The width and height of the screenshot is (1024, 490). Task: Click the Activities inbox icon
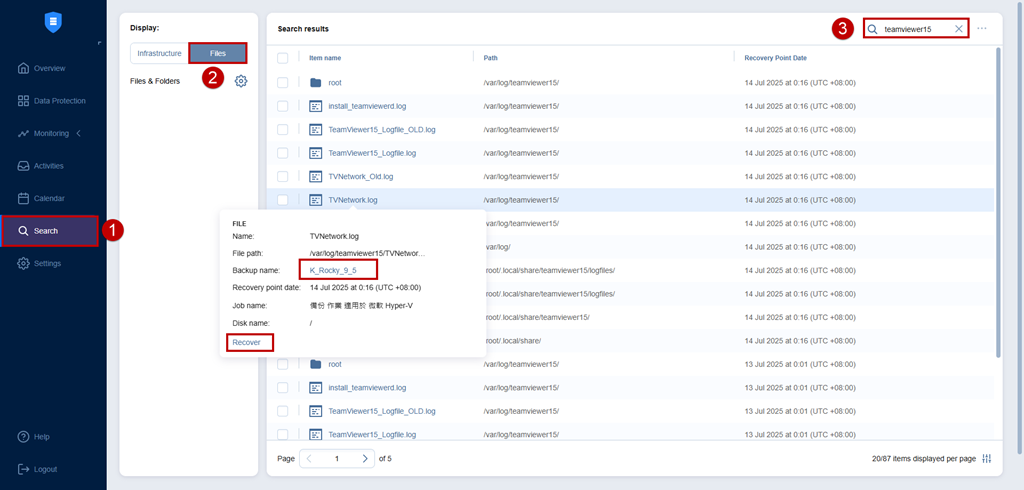[24, 166]
